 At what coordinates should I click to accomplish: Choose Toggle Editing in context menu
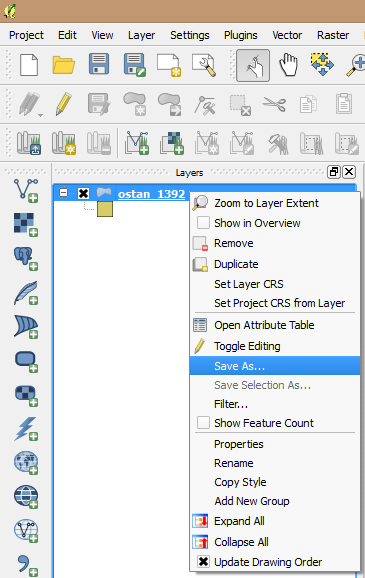pyautogui.click(x=275, y=346)
